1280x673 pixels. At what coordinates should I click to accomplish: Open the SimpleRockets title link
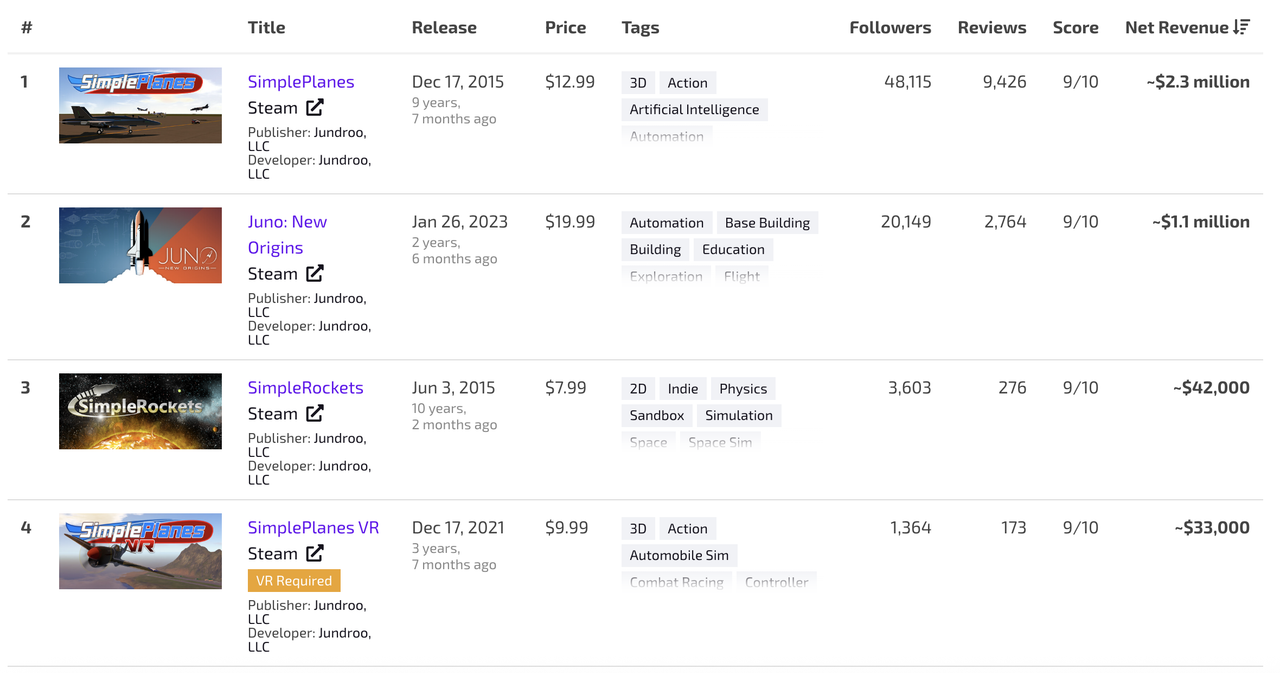[306, 388]
